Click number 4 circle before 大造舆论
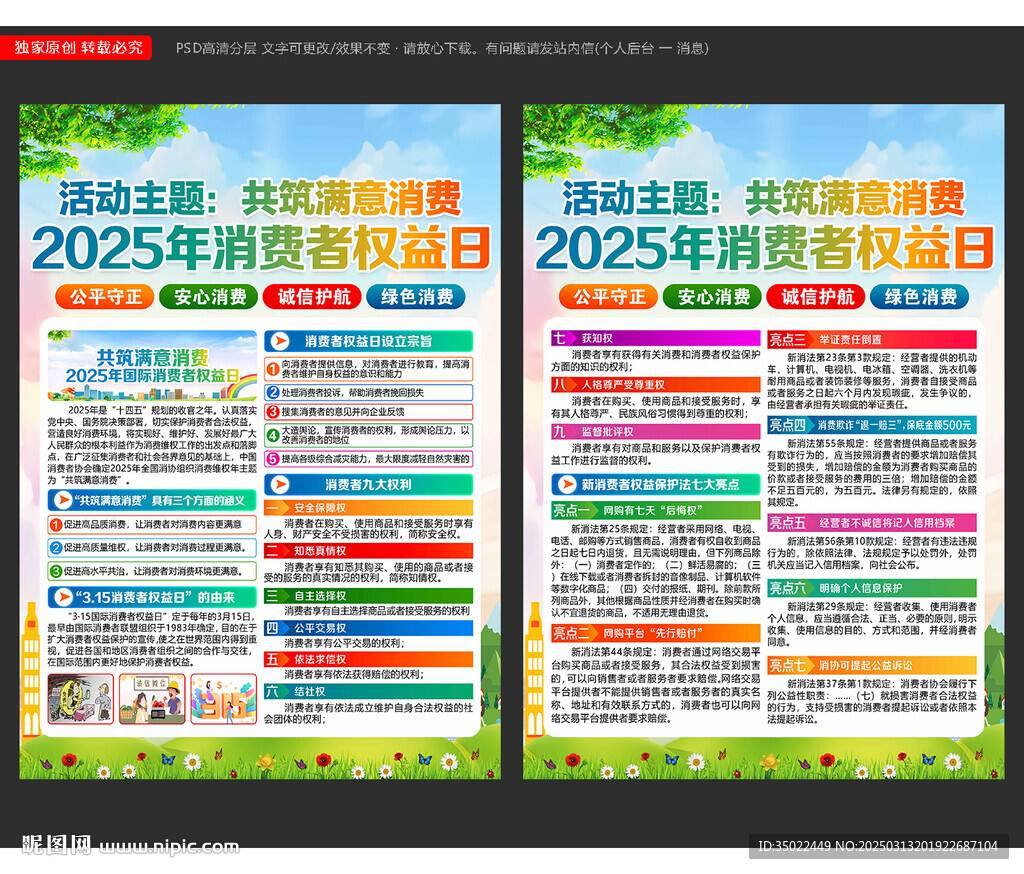 click(273, 435)
